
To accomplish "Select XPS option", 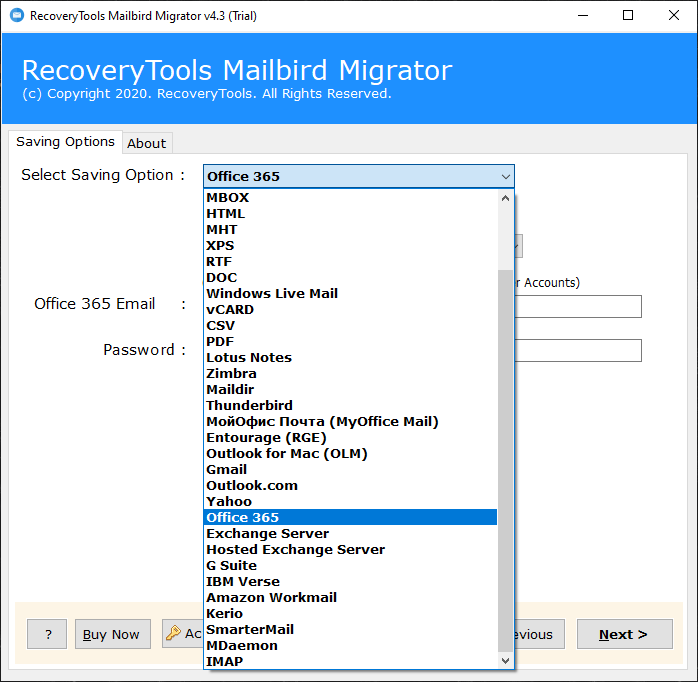I will pyautogui.click(x=350, y=246).
